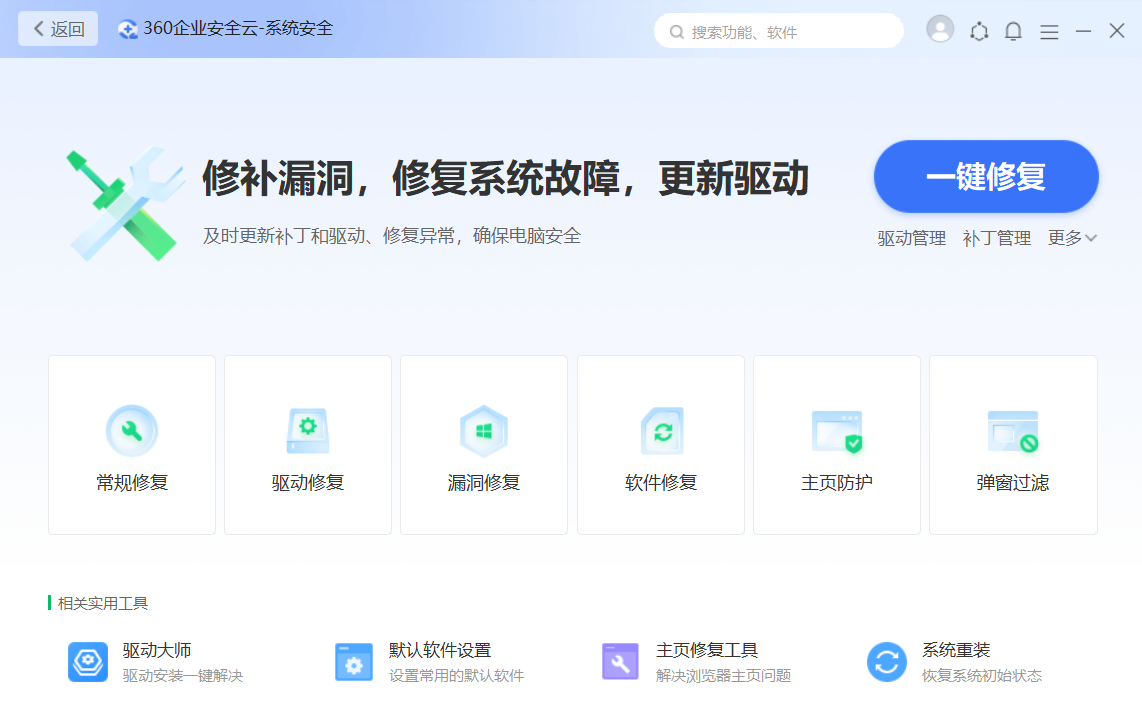Image resolution: width=1142 pixels, height=724 pixels.
Task: Open the 主页防护 browser shield icon
Action: (x=837, y=431)
